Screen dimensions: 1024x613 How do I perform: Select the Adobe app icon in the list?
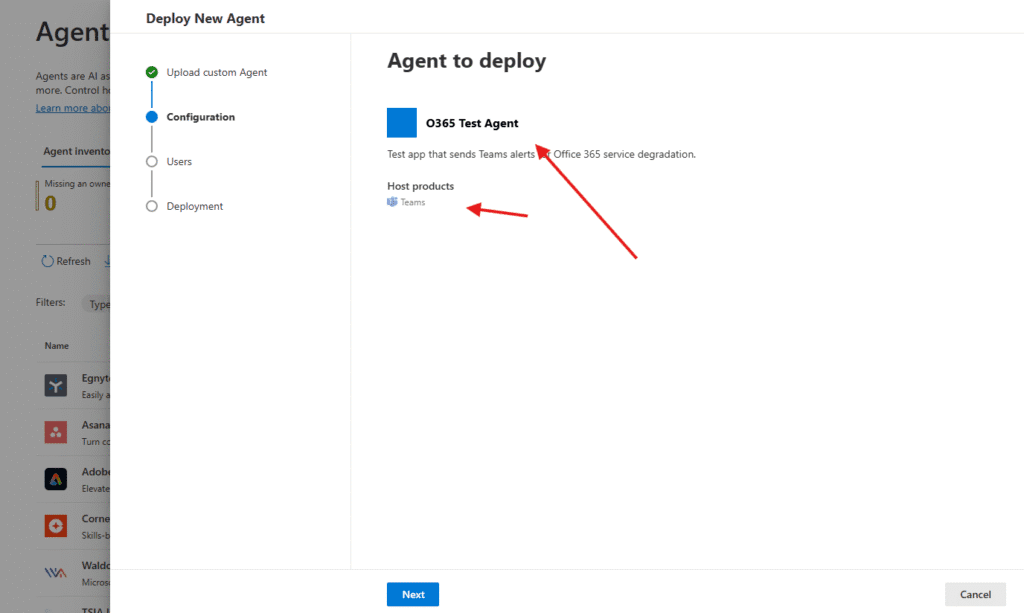[56, 479]
